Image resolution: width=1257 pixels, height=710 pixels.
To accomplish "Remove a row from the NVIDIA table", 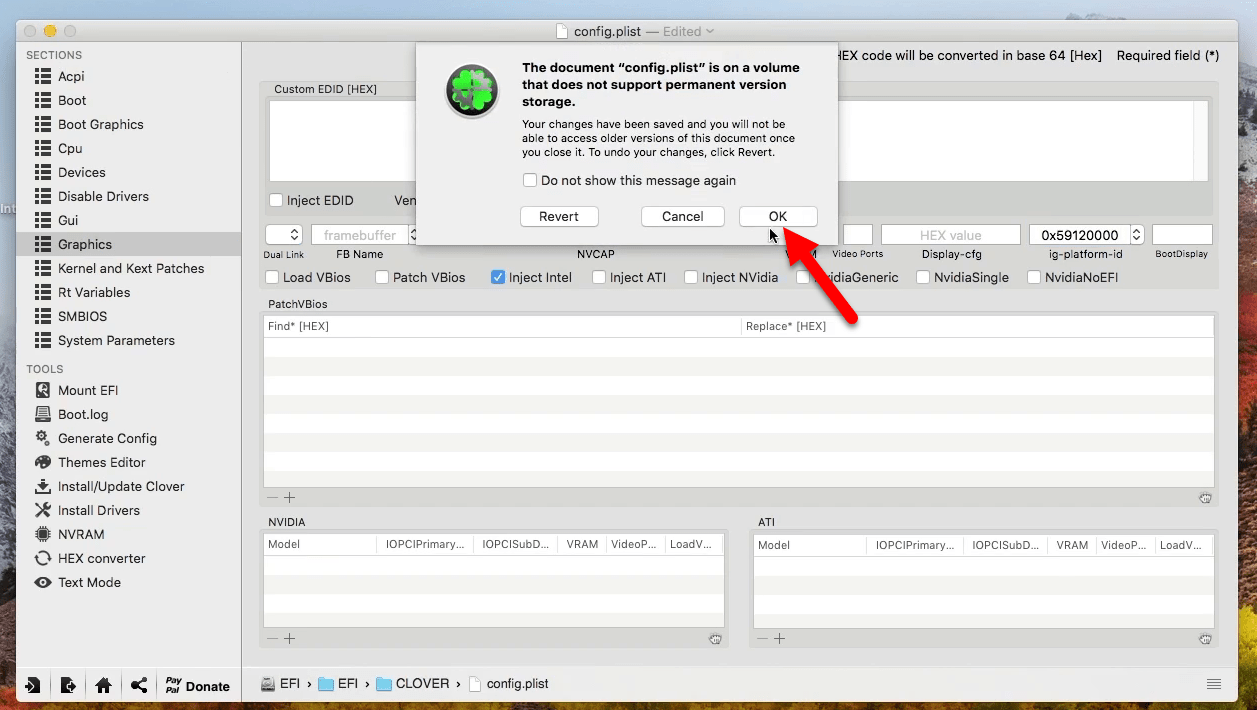I will click(272, 639).
